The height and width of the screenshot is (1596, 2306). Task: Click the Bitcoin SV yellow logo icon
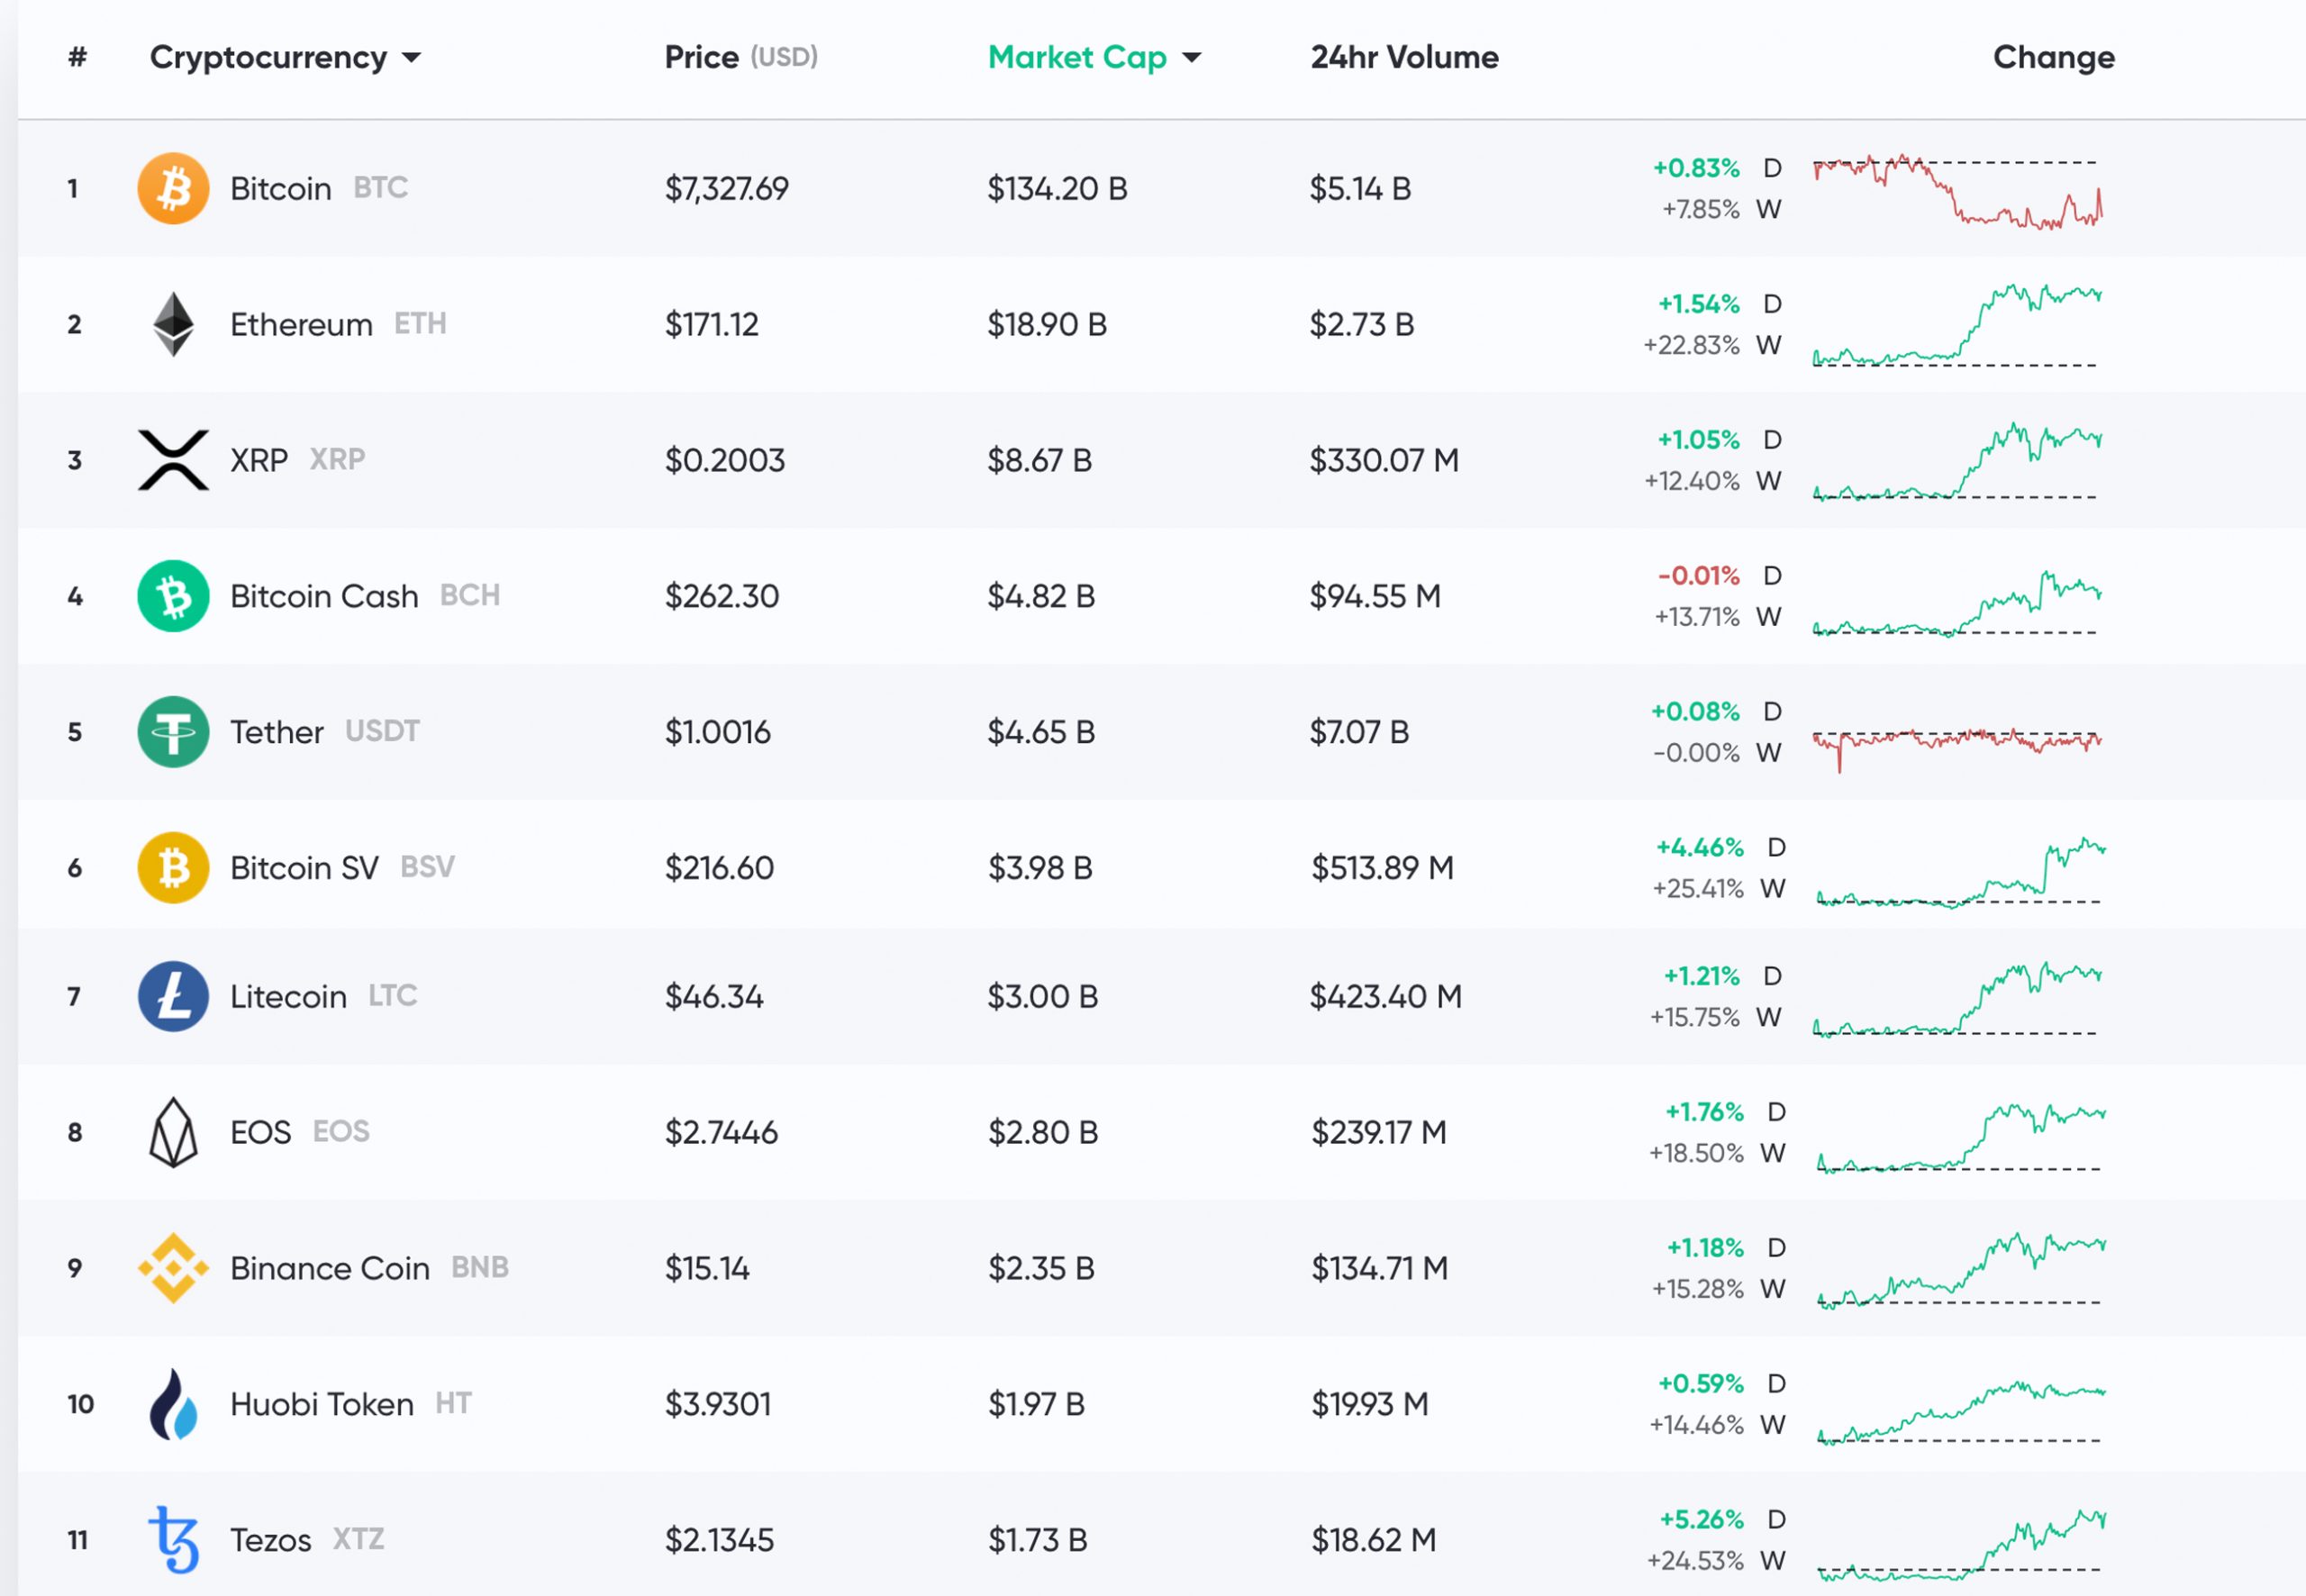tap(173, 868)
